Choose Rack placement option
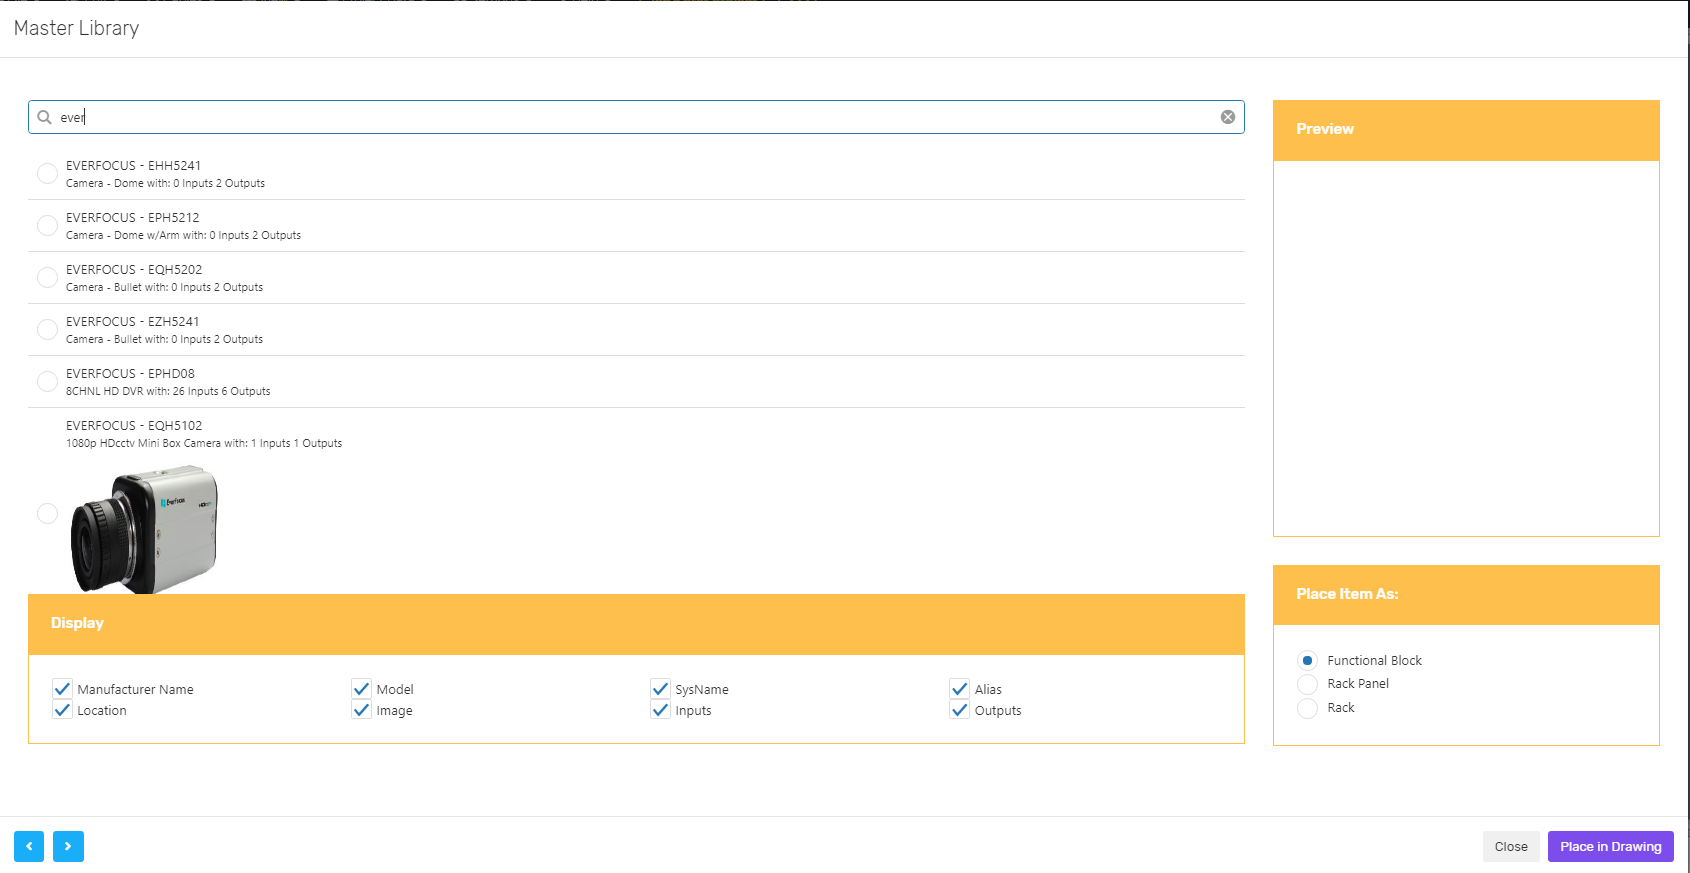This screenshot has width=1690, height=873. [x=1307, y=708]
